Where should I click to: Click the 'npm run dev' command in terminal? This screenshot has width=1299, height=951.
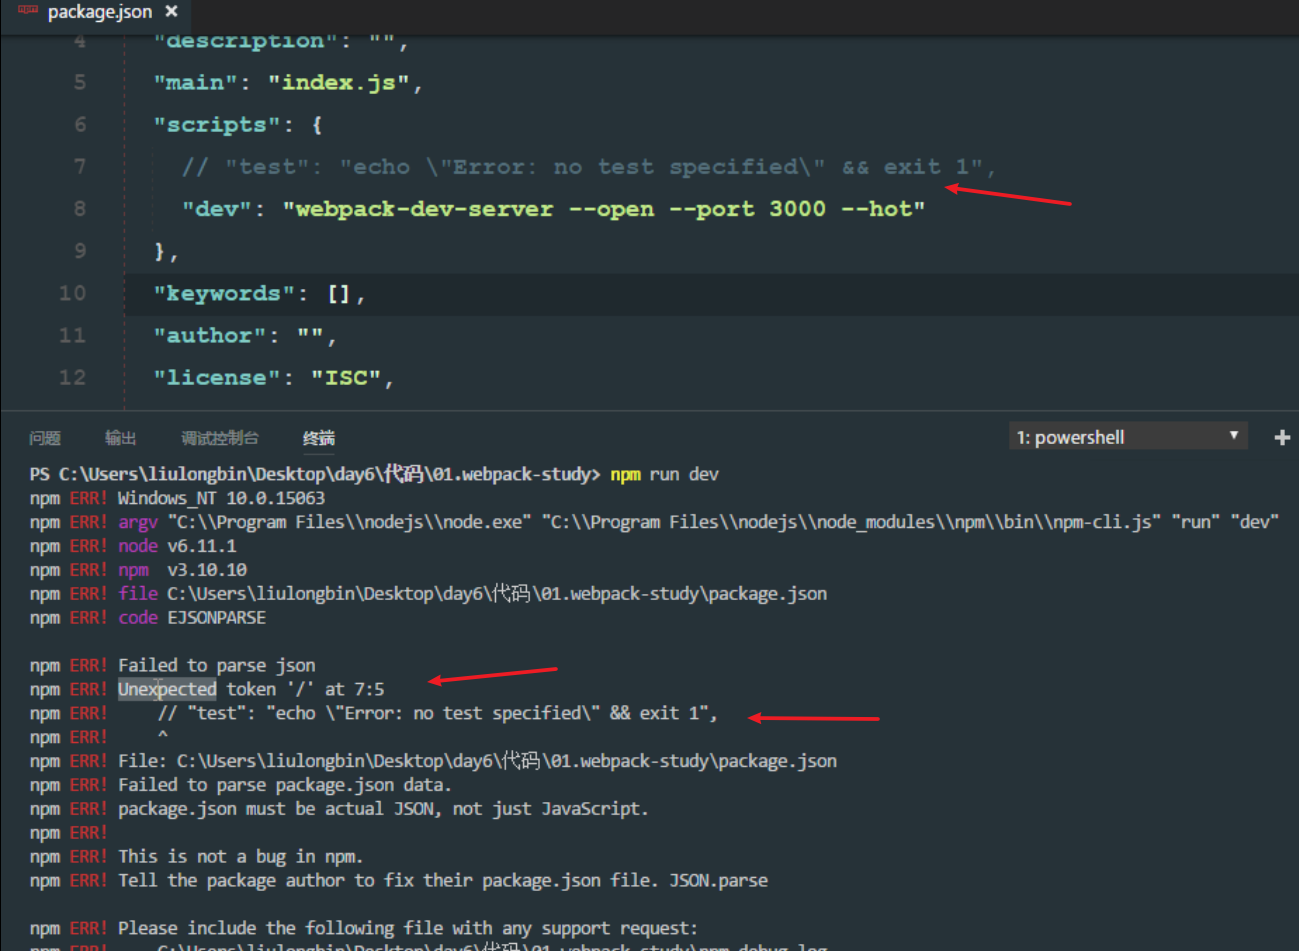(x=664, y=474)
